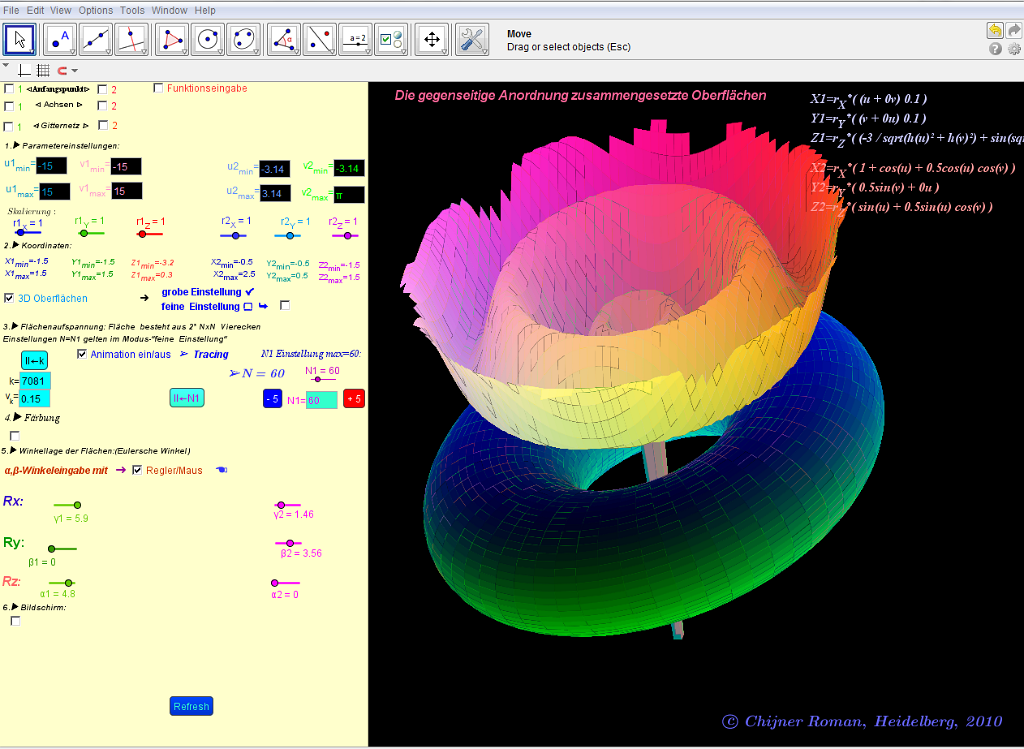
Task: Click the Undo arrow icon
Action: 995,30
